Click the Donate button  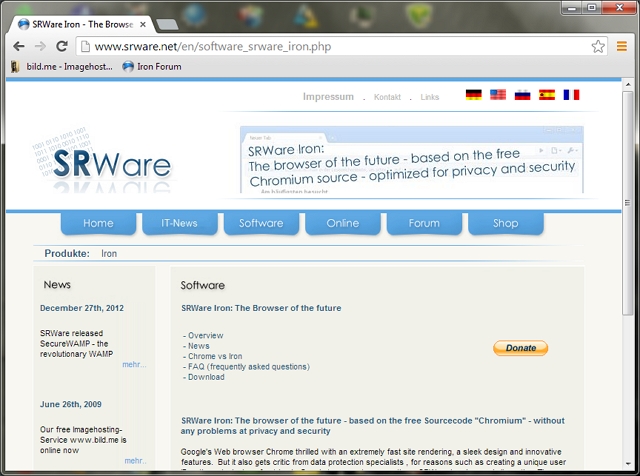click(520, 348)
